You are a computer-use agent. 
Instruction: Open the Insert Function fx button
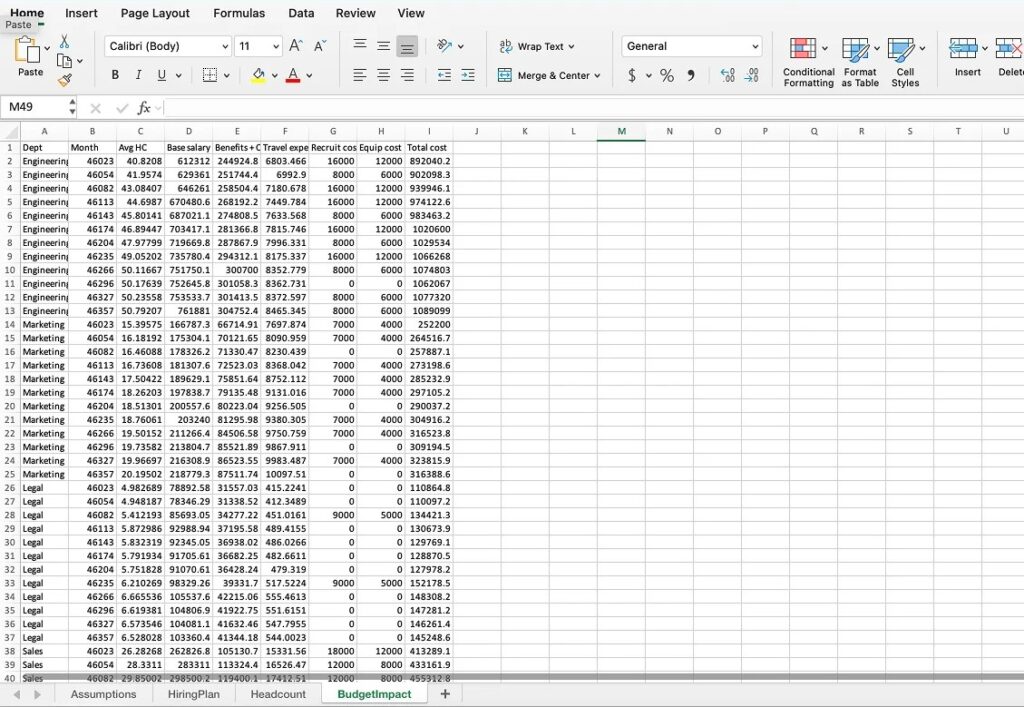click(x=144, y=108)
